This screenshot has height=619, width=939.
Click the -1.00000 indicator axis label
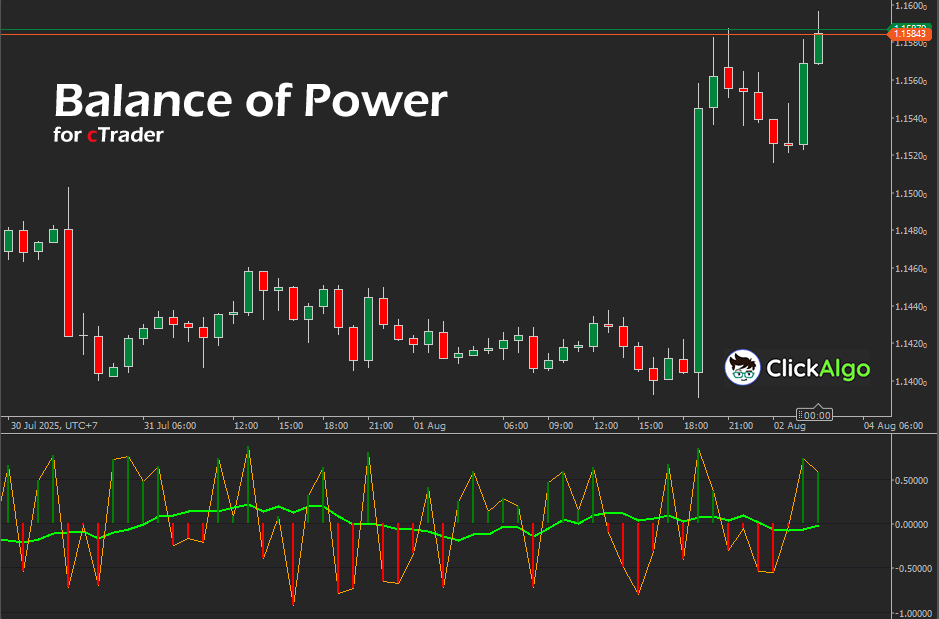tap(913, 614)
